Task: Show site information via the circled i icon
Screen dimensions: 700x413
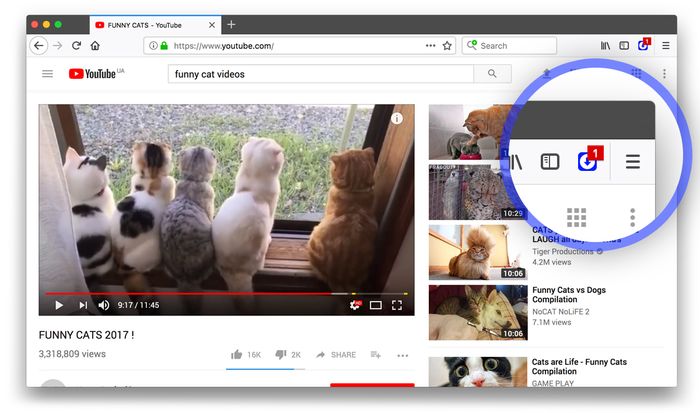Action: (153, 46)
